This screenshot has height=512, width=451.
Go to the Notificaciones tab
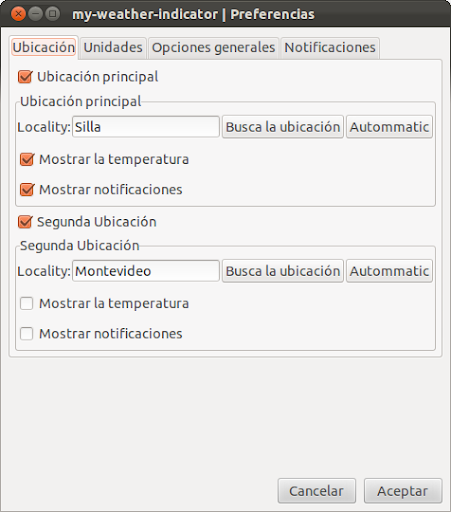click(330, 48)
